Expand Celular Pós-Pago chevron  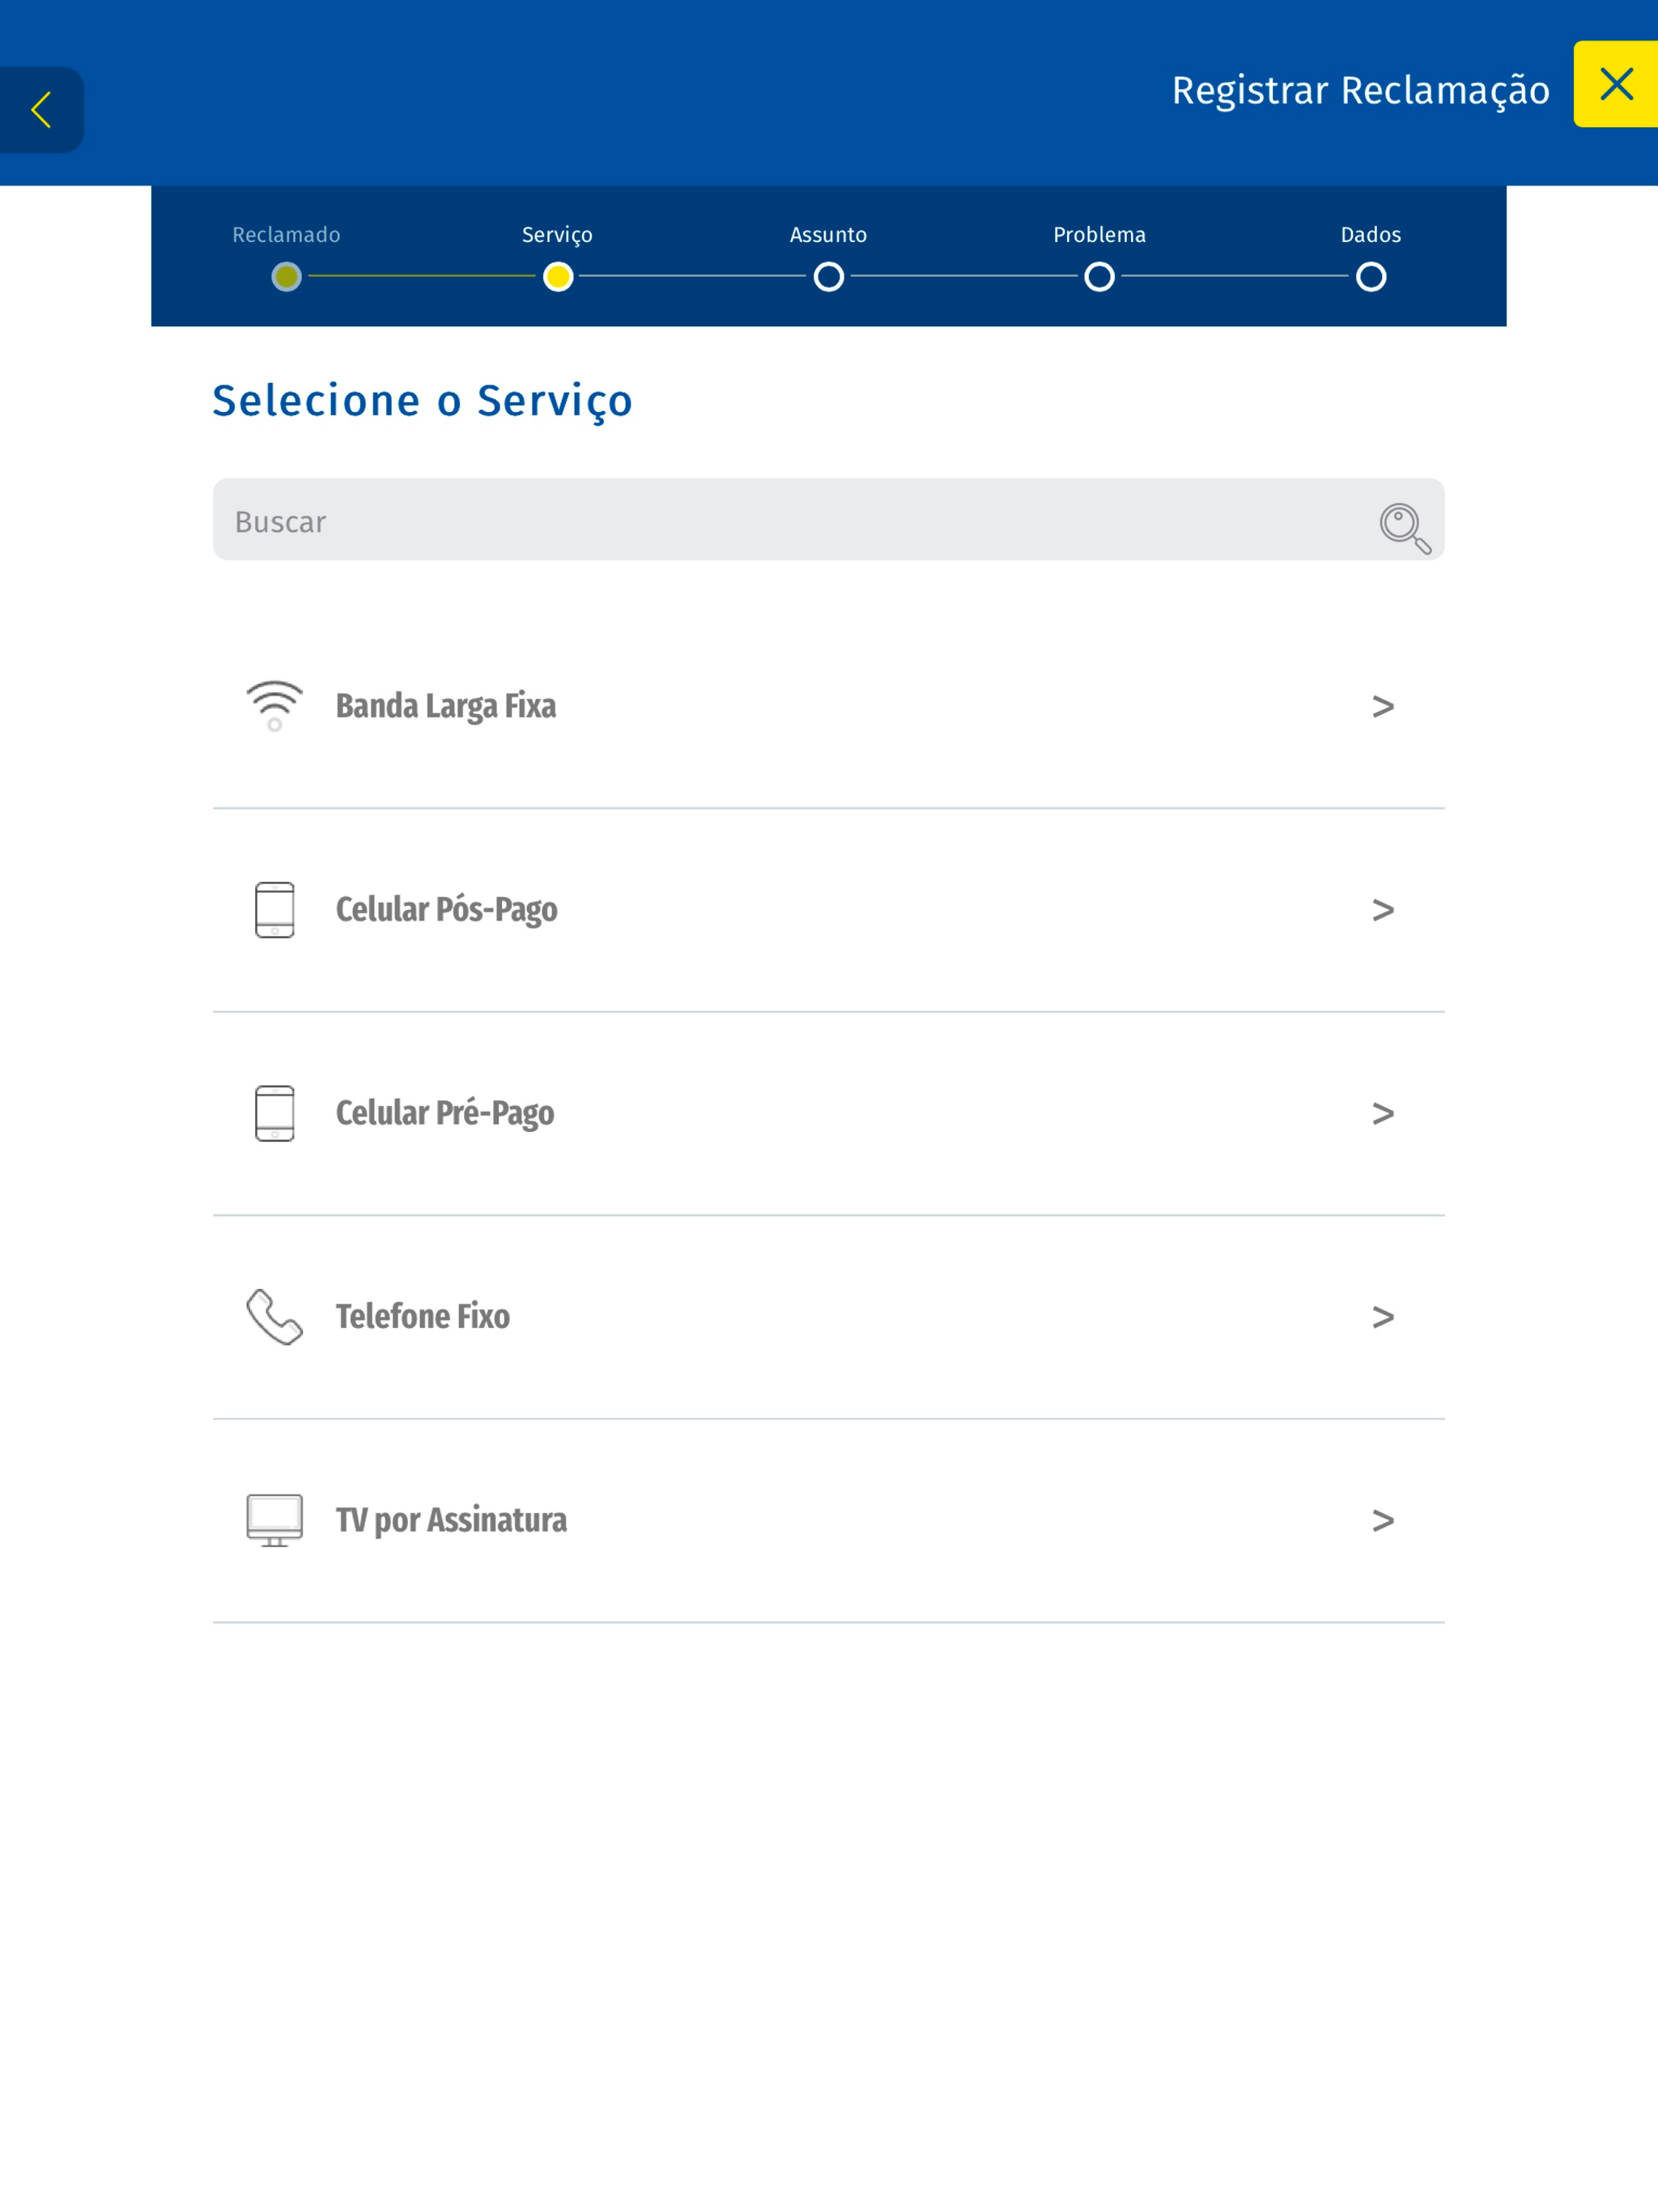1382,910
